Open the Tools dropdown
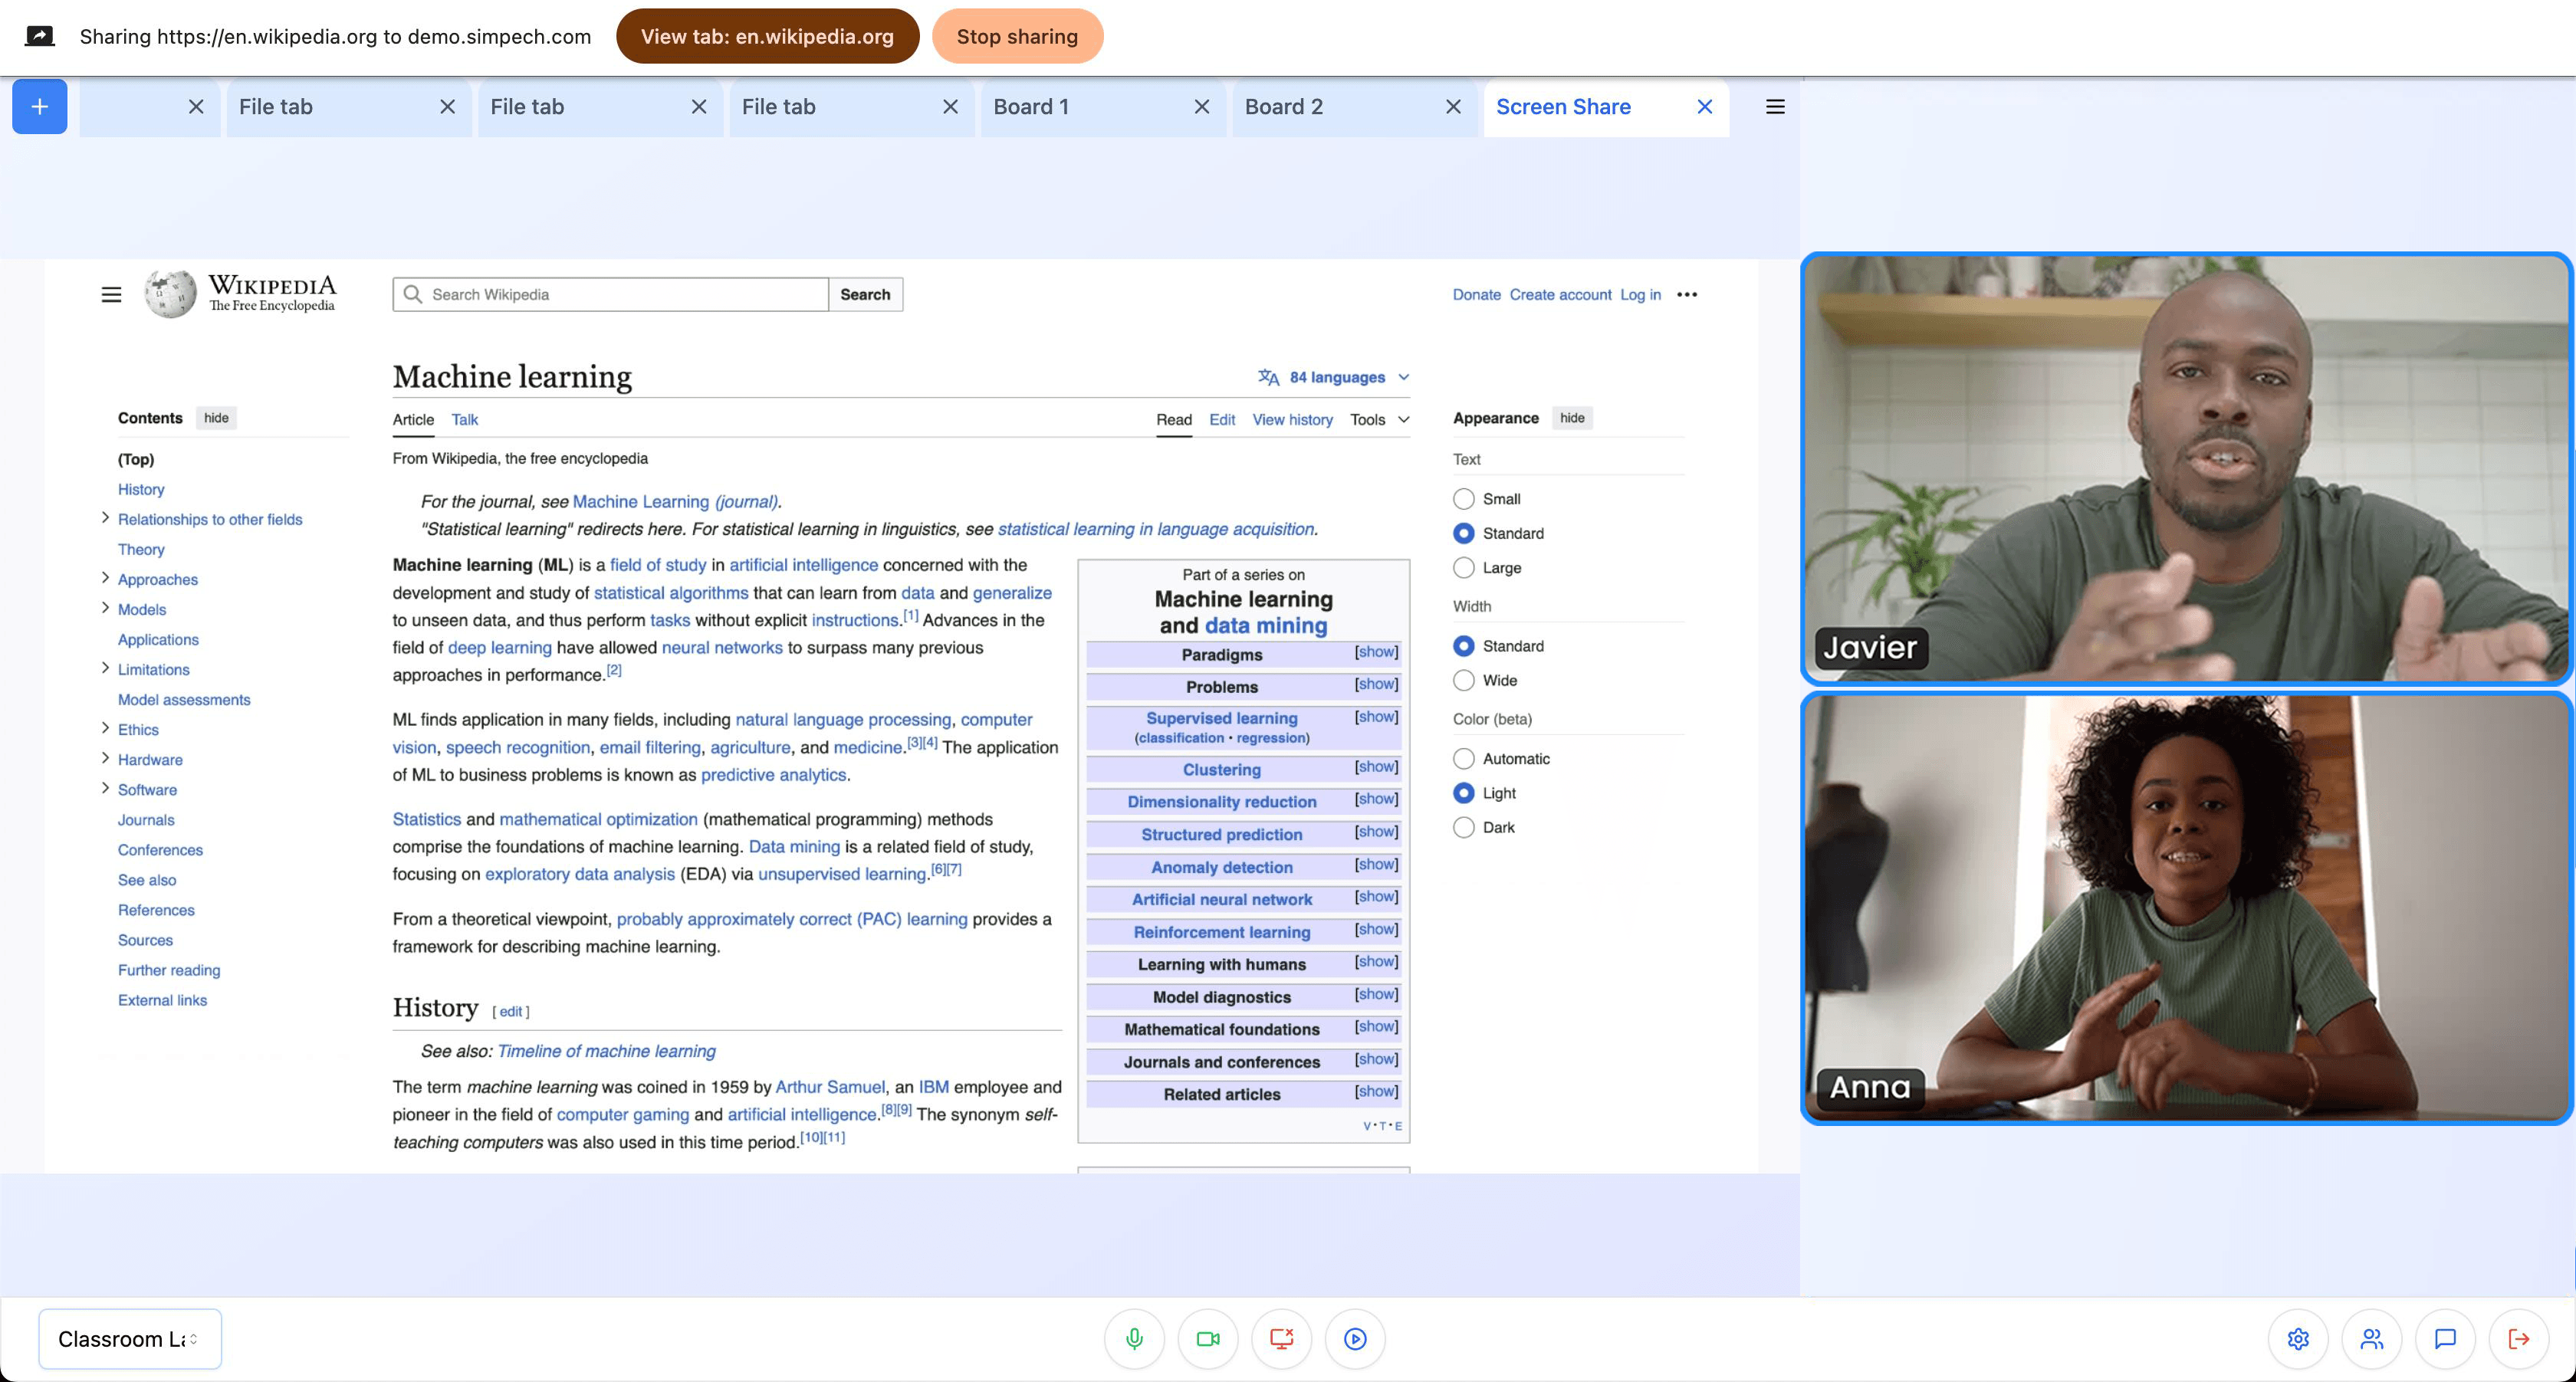 coord(1380,419)
